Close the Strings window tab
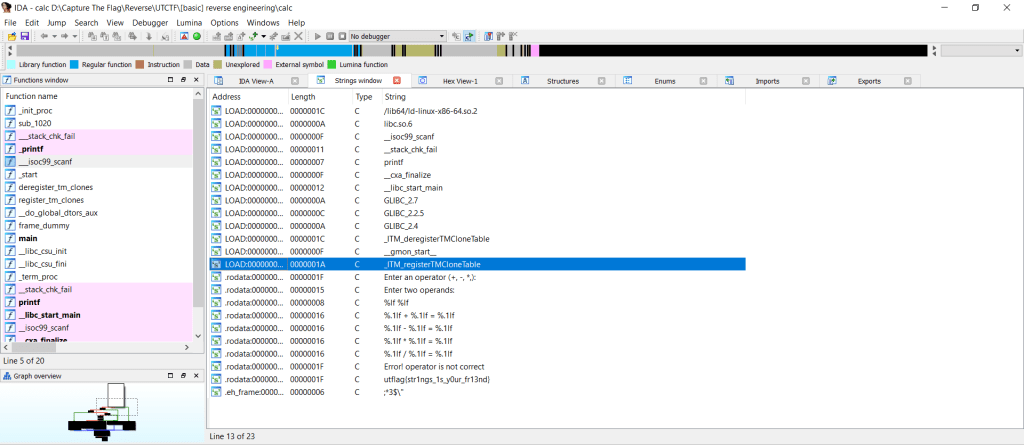This screenshot has height=445, width=1024. click(x=397, y=80)
